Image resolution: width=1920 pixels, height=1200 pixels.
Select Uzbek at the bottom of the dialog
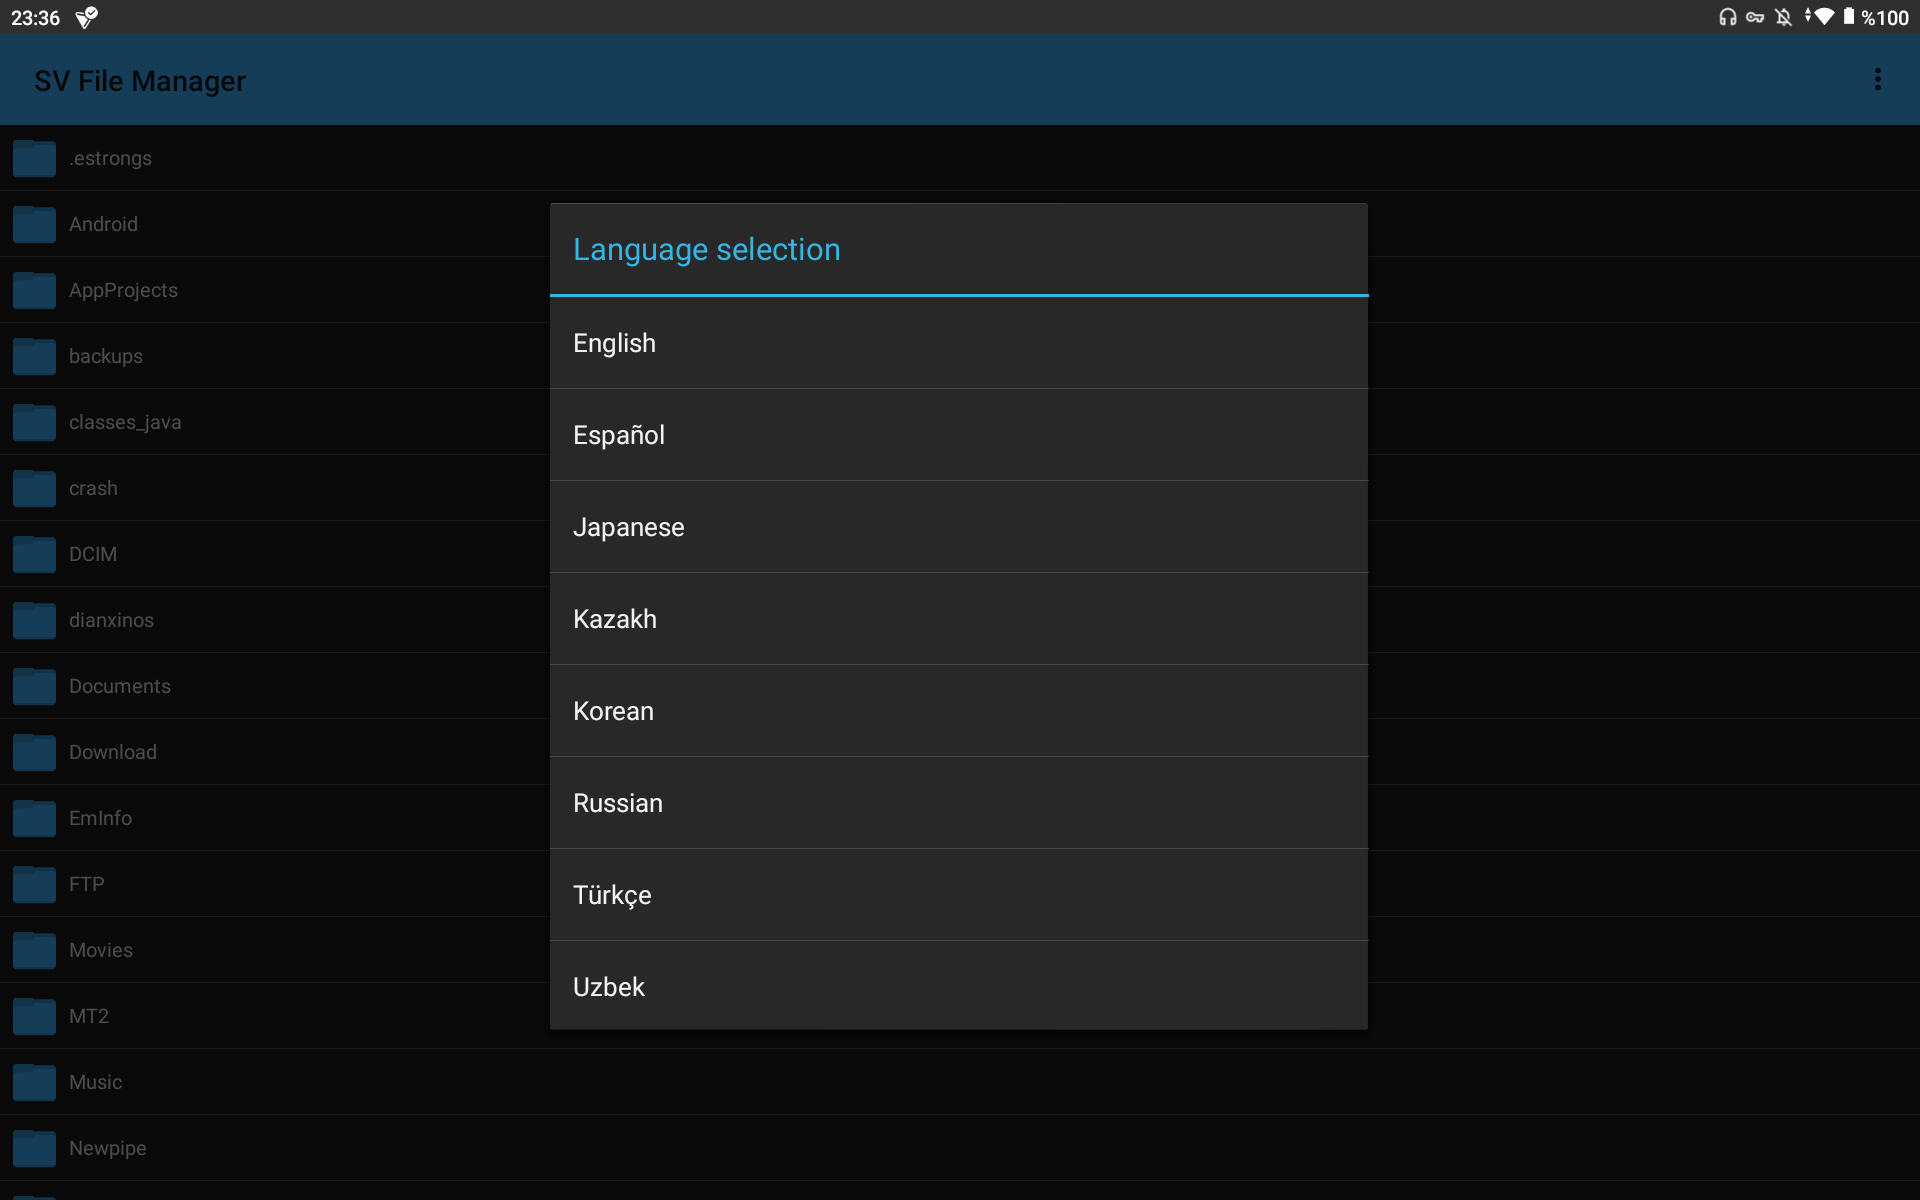tap(958, 986)
